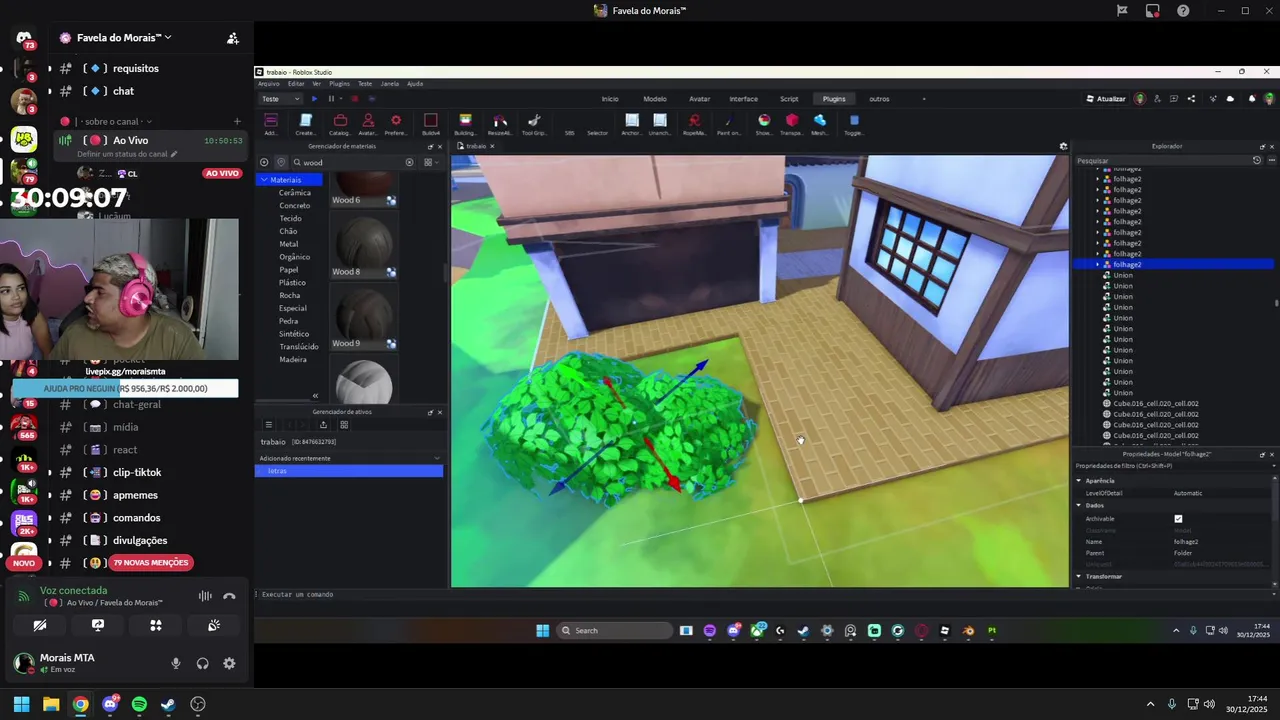This screenshot has width=1280, height=720.
Task: Toggle Discord headphone deafen
Action: [x=203, y=663]
